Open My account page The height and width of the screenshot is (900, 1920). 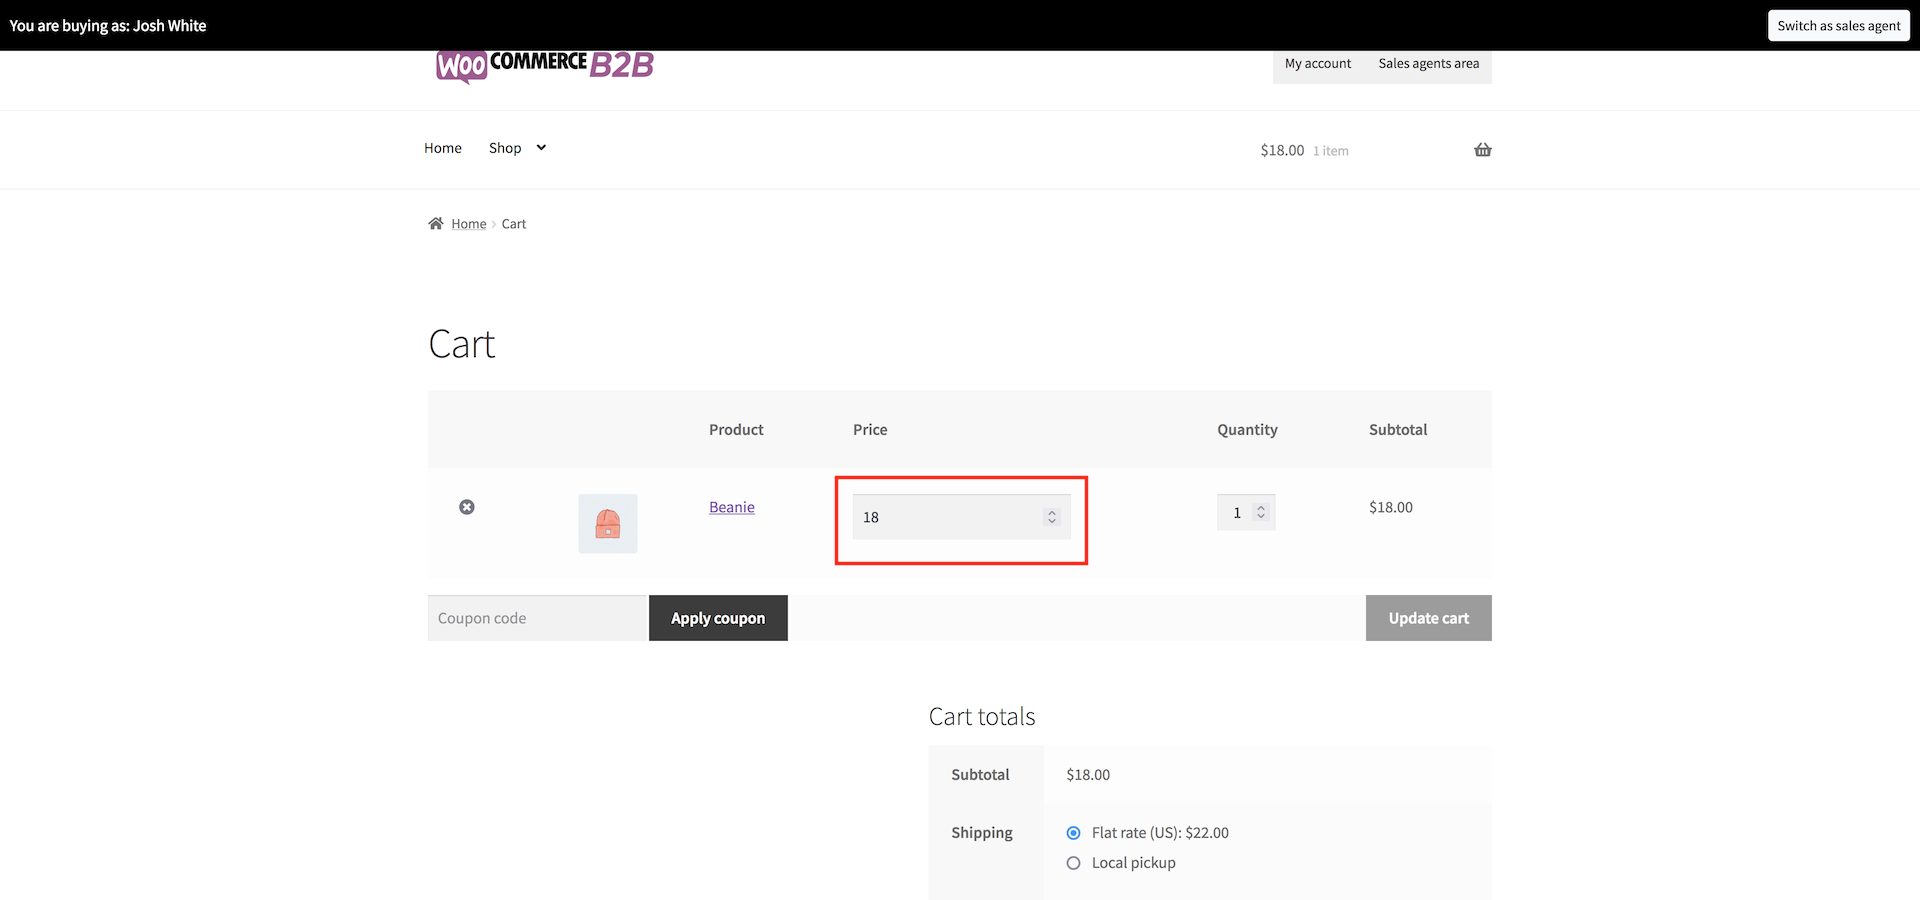(1318, 63)
